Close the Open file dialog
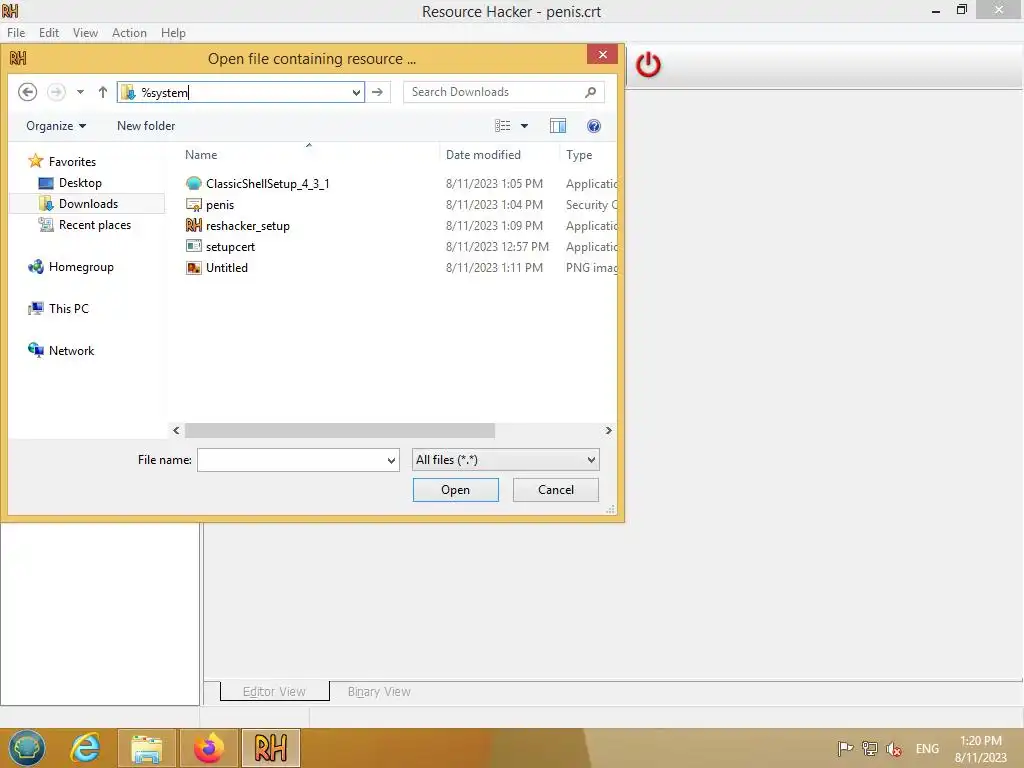The image size is (1024, 768). tap(602, 54)
